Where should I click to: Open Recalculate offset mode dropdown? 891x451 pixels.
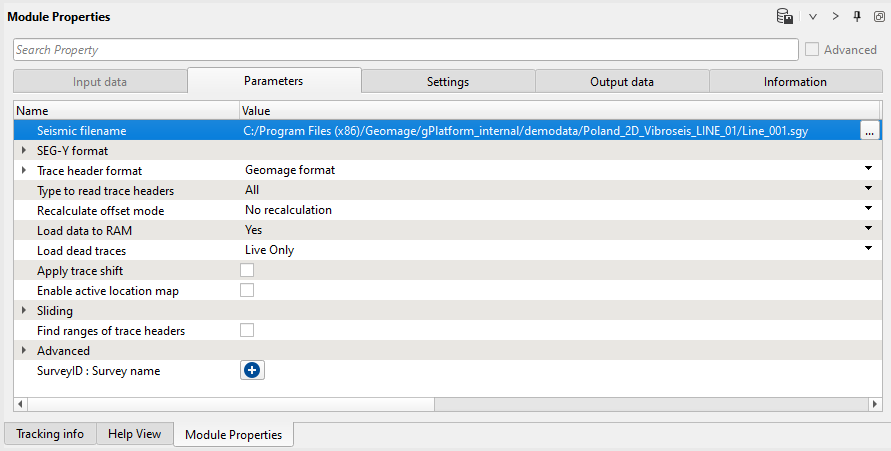point(869,210)
